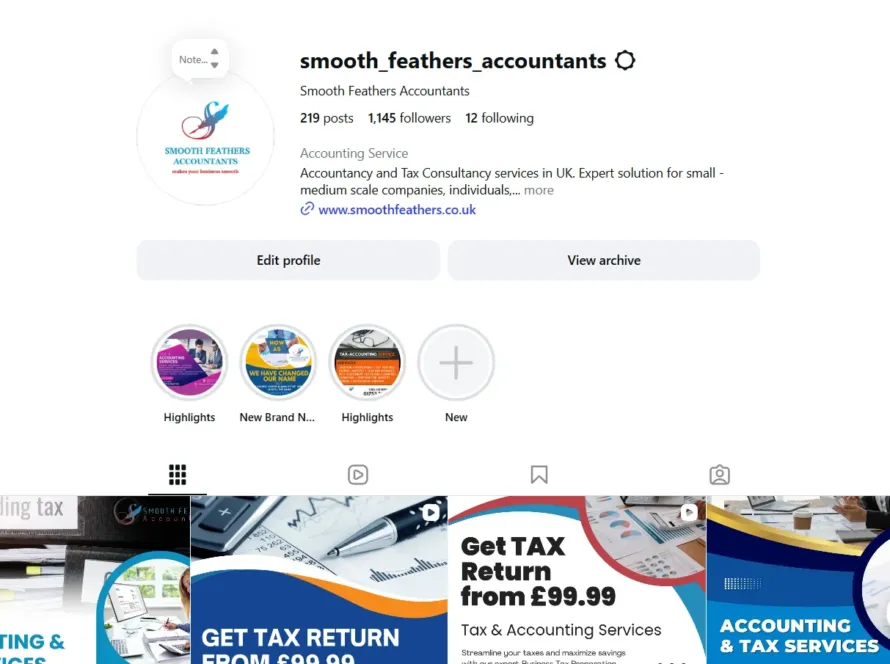890x664 pixels.
Task: Open the New Brand N... highlight
Action: (278, 362)
